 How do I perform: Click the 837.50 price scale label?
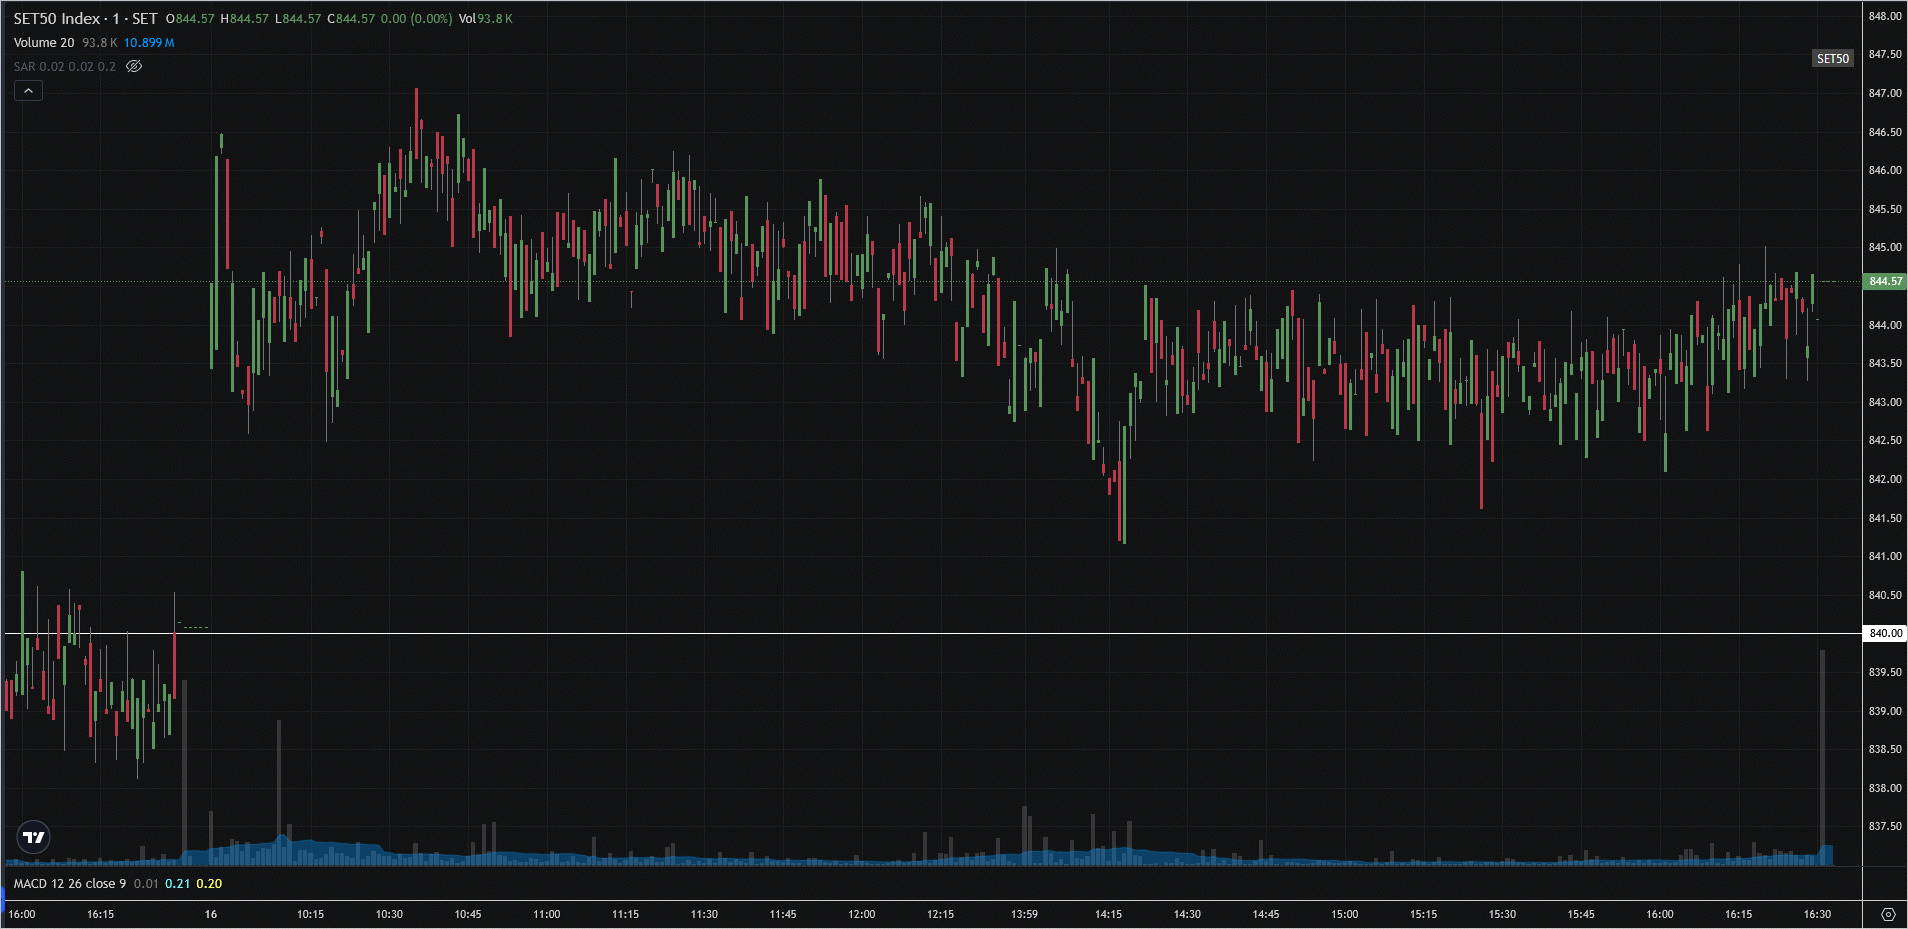[1885, 826]
